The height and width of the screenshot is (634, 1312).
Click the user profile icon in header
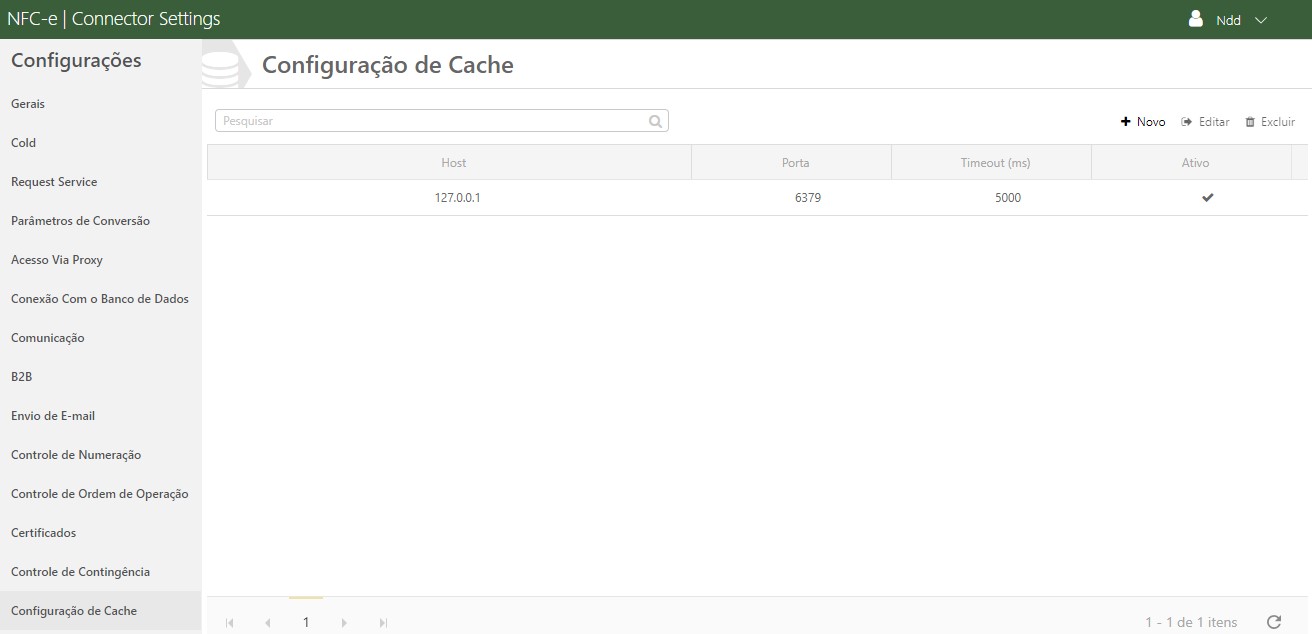tap(1195, 18)
